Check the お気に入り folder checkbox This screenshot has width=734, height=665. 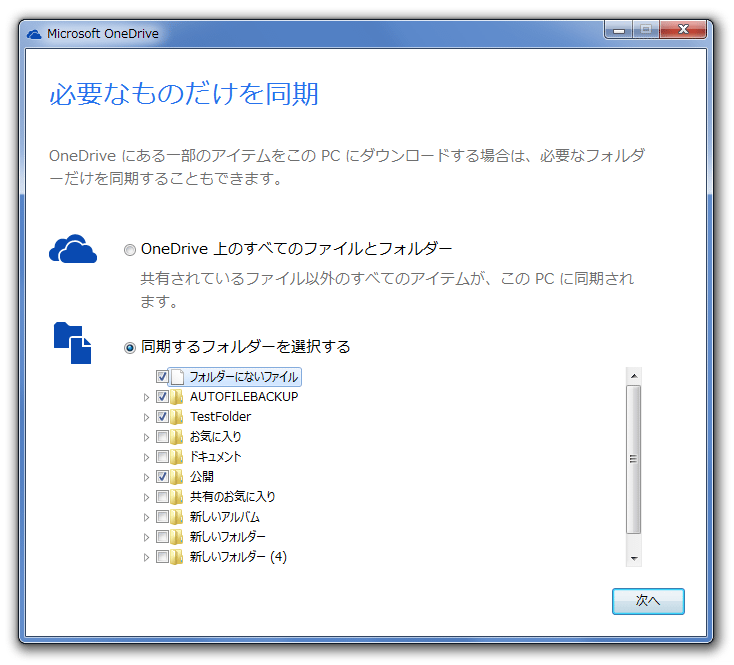(x=162, y=436)
